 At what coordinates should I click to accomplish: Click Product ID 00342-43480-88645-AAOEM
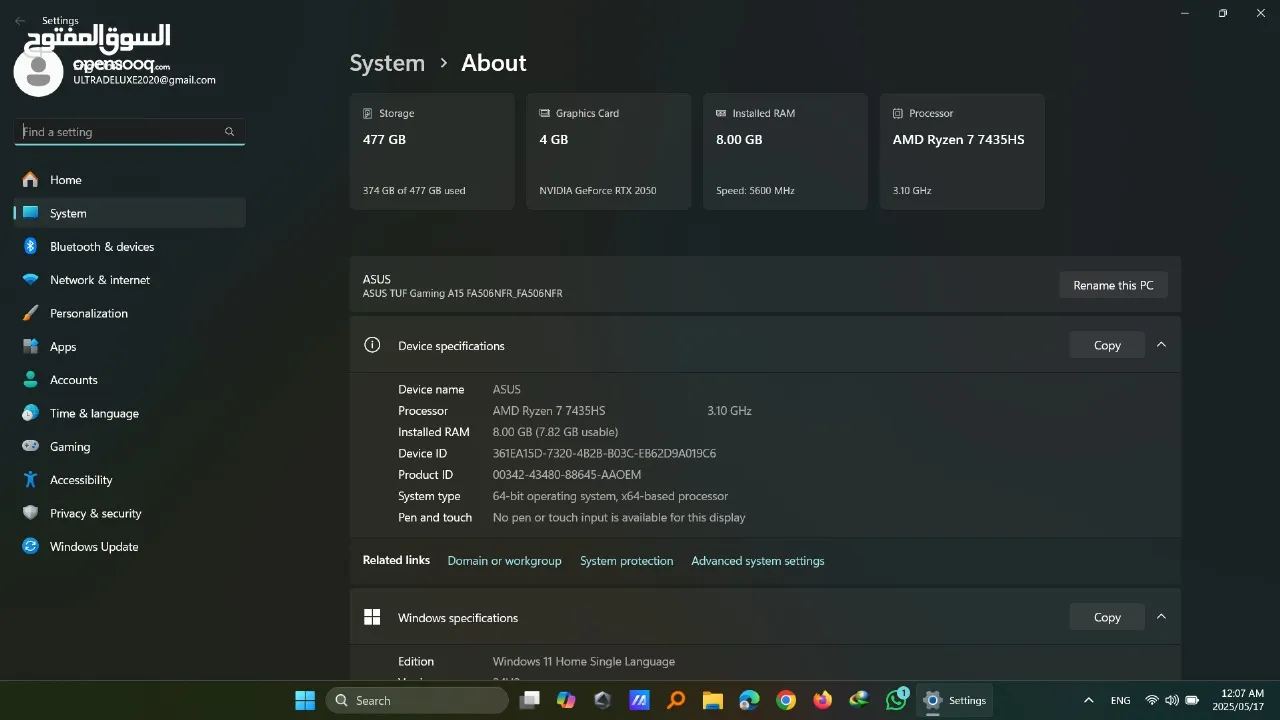click(x=567, y=475)
